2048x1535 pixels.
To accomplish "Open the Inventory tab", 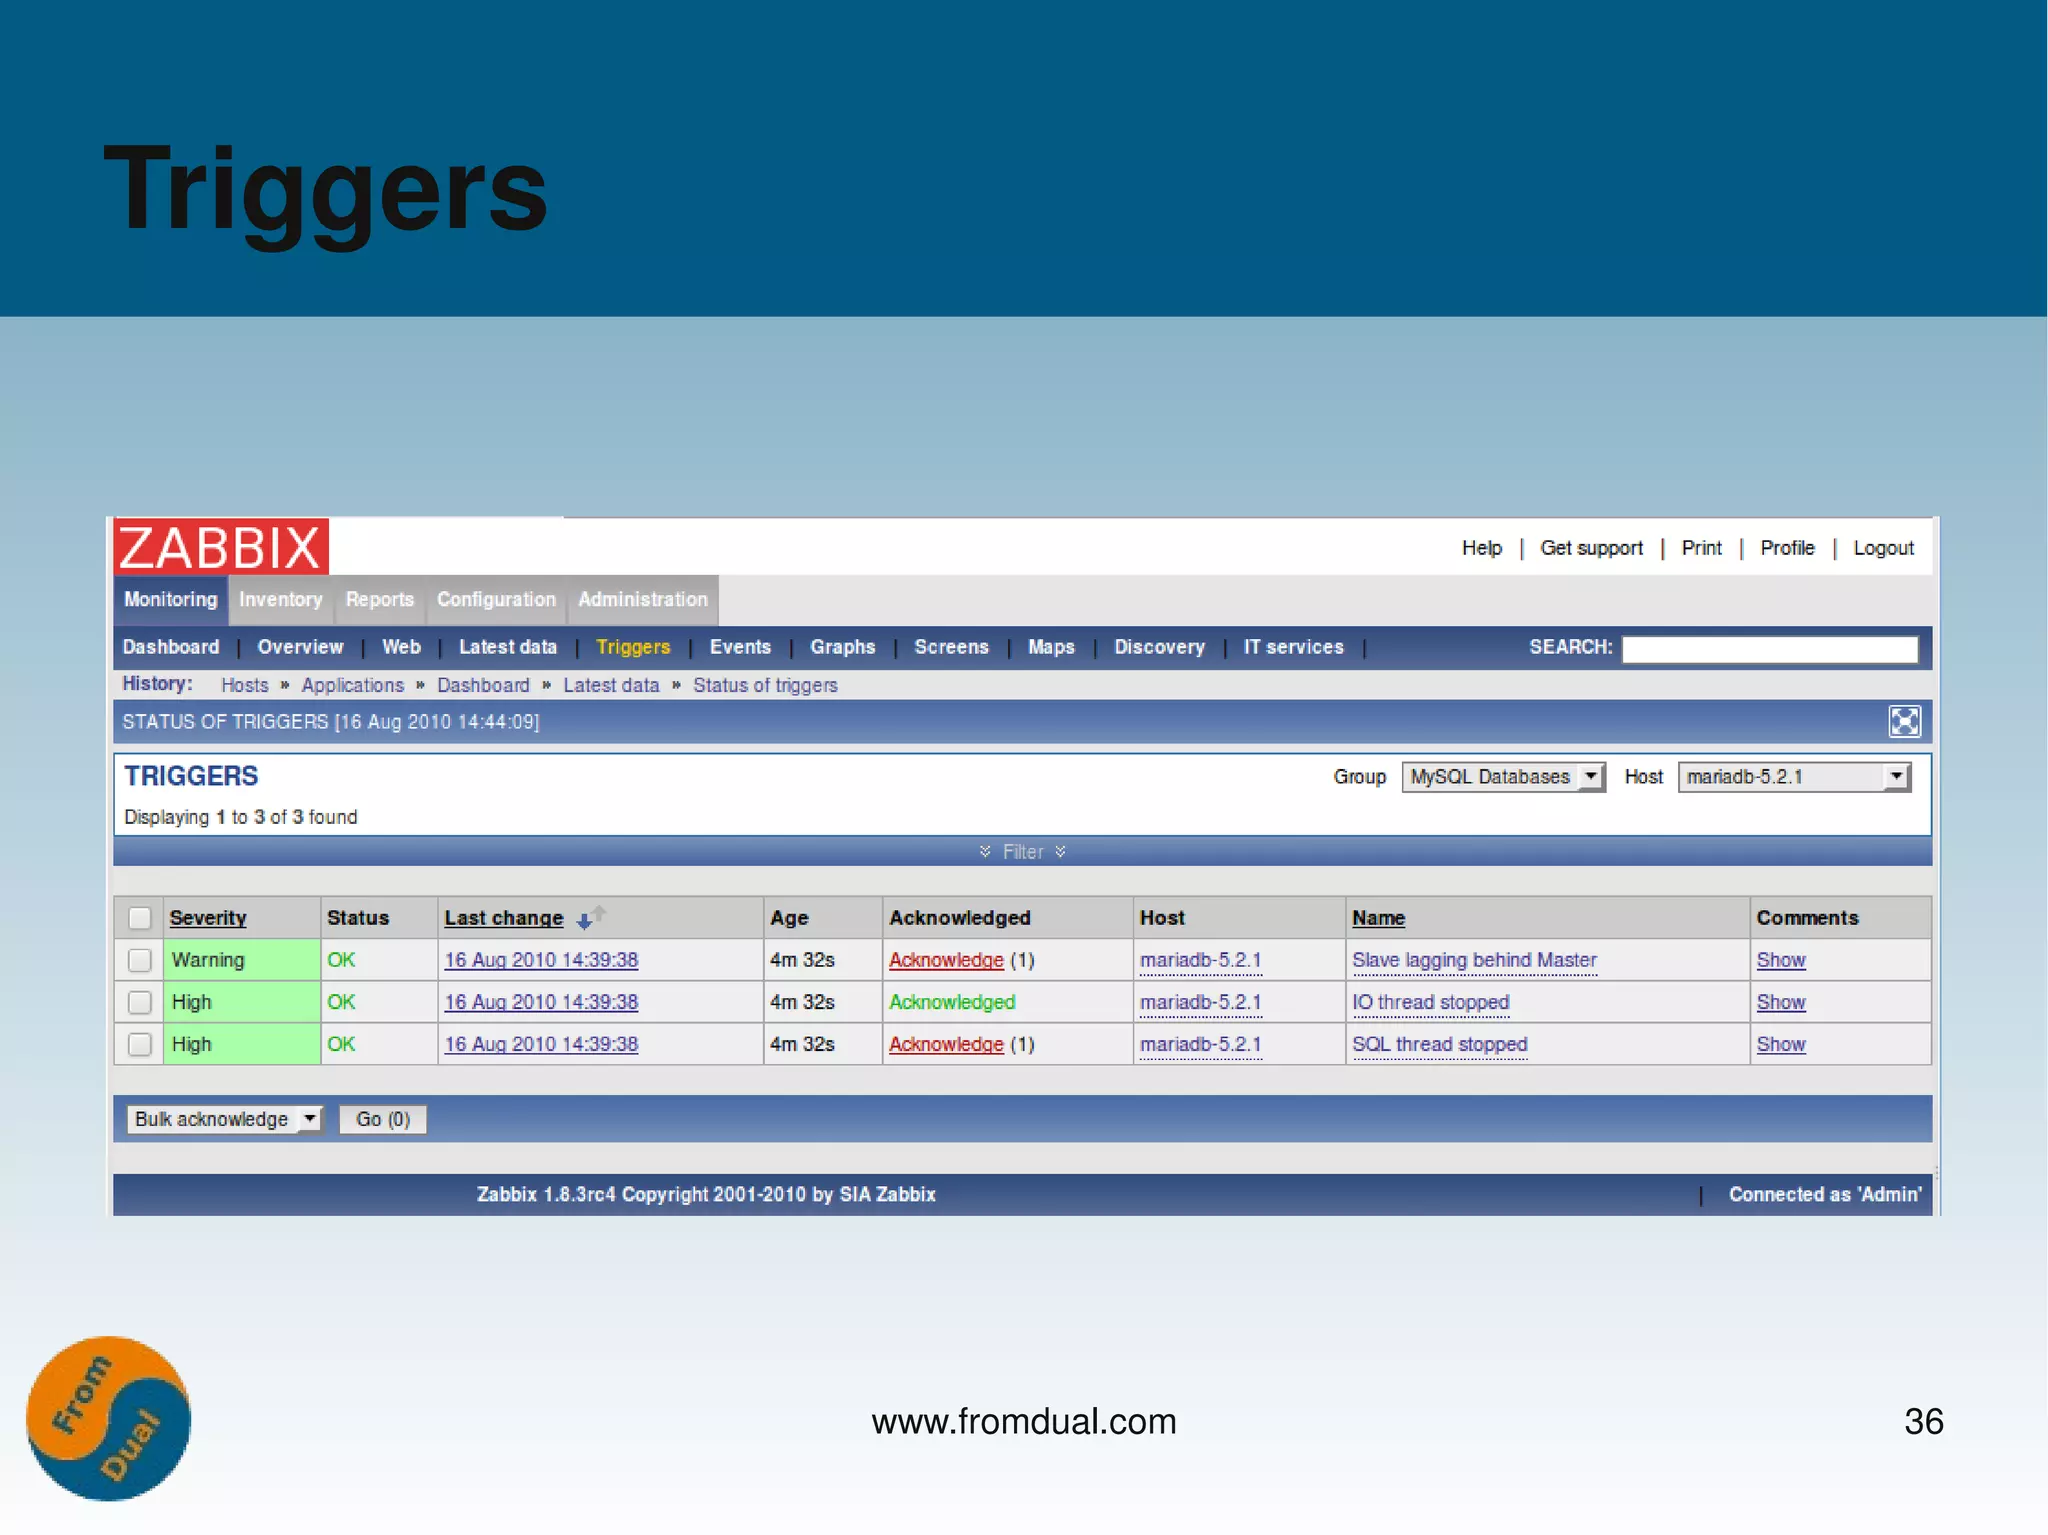I will [281, 600].
